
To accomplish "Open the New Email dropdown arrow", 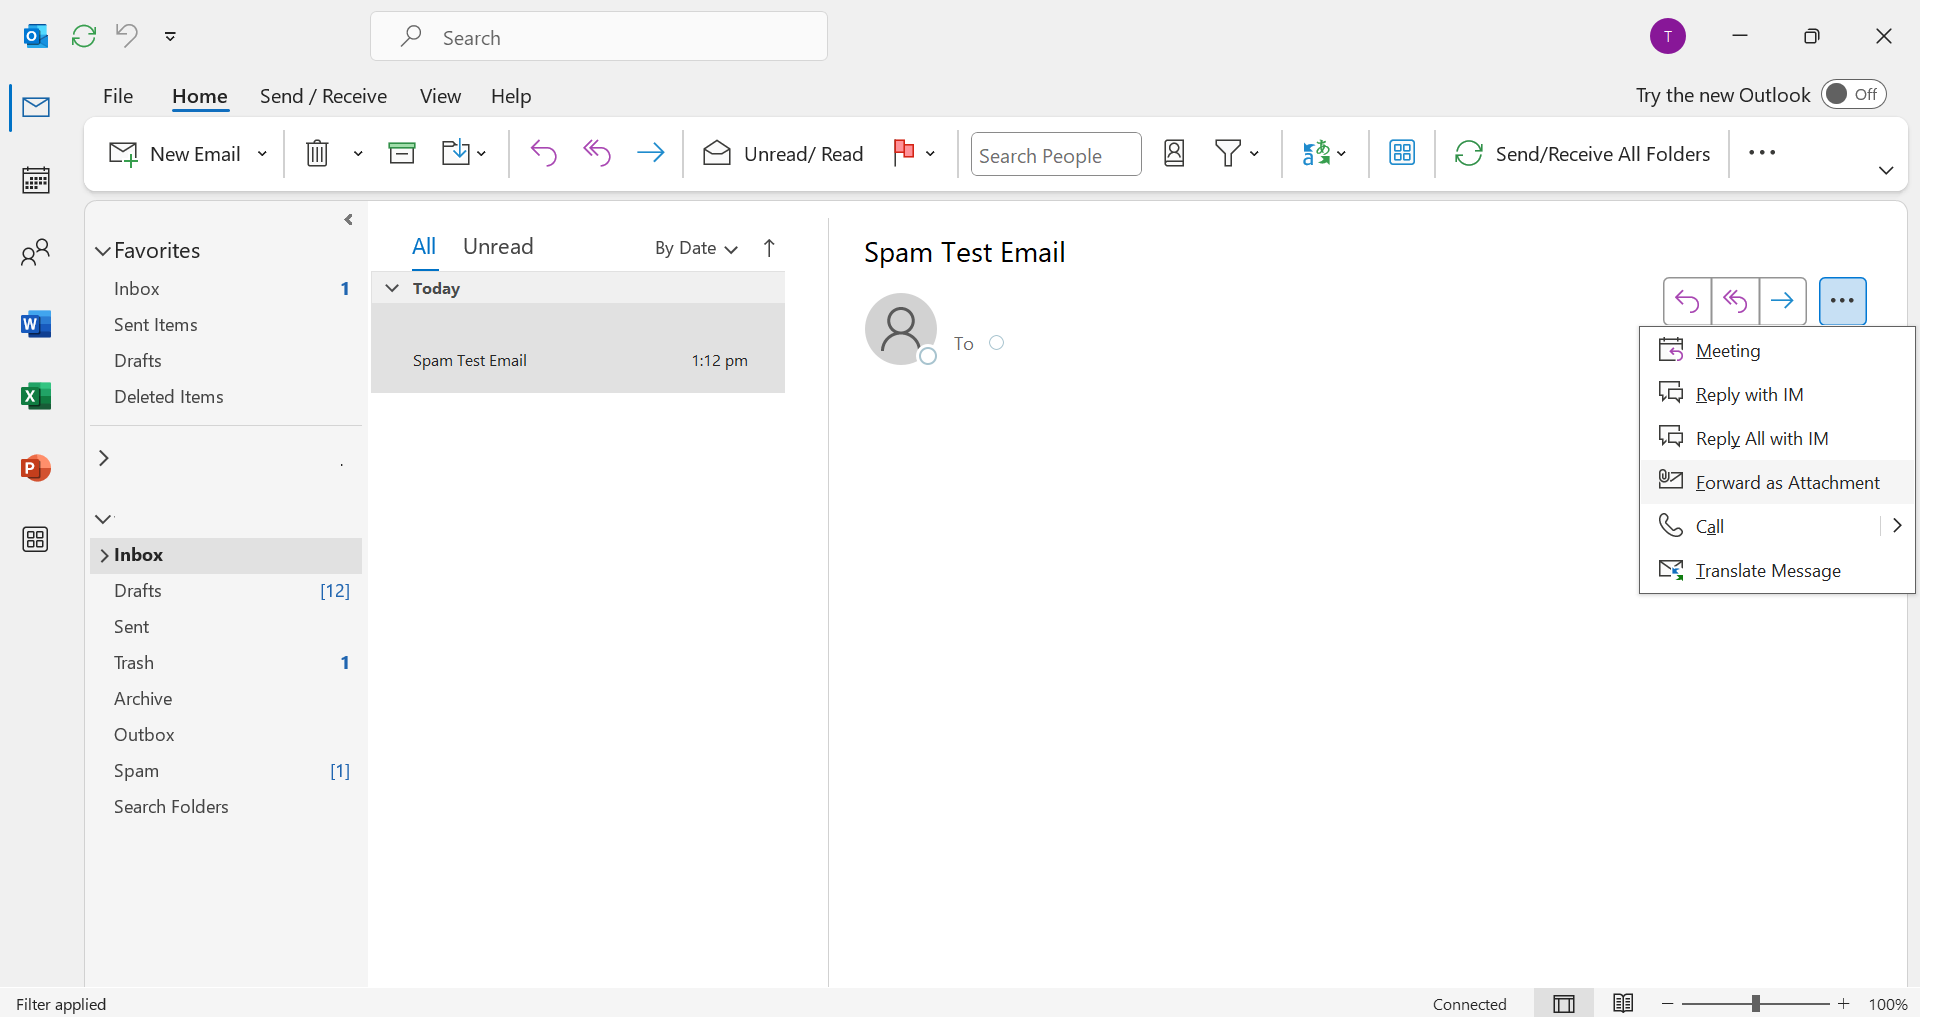I will [x=262, y=154].
